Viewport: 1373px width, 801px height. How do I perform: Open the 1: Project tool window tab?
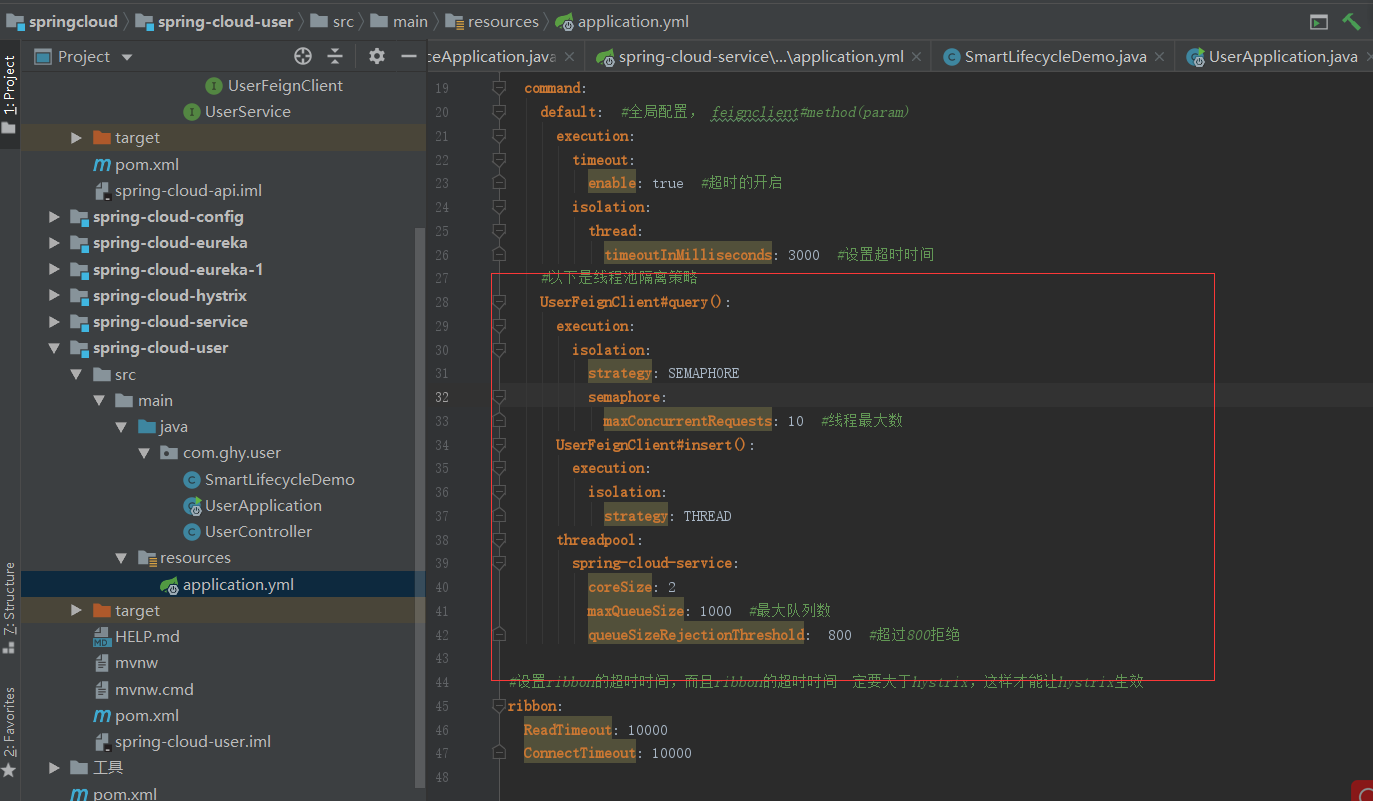[x=9, y=95]
